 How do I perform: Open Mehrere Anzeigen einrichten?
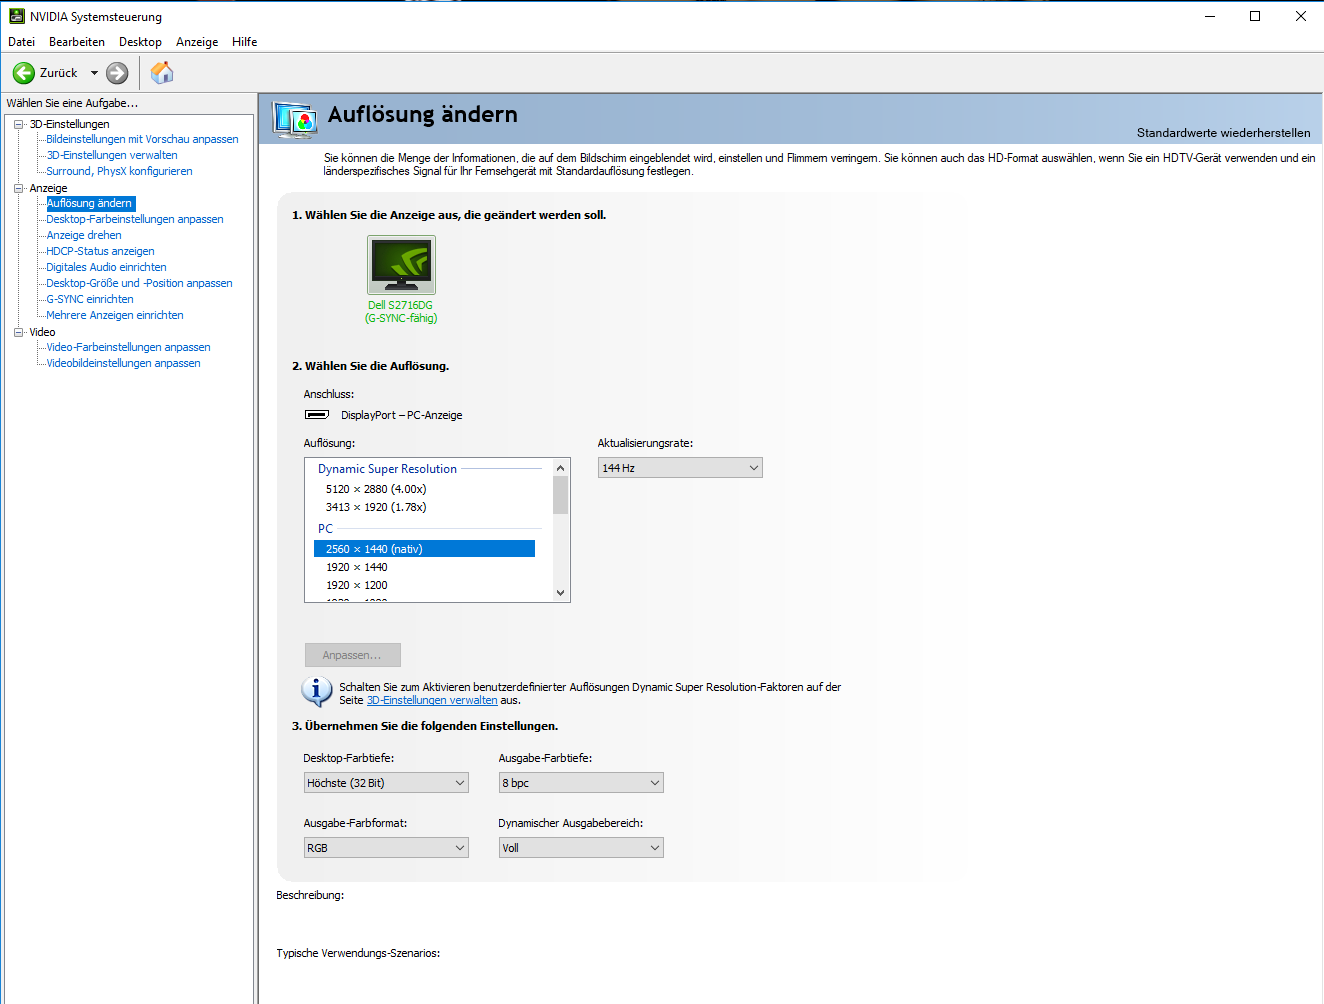click(115, 315)
